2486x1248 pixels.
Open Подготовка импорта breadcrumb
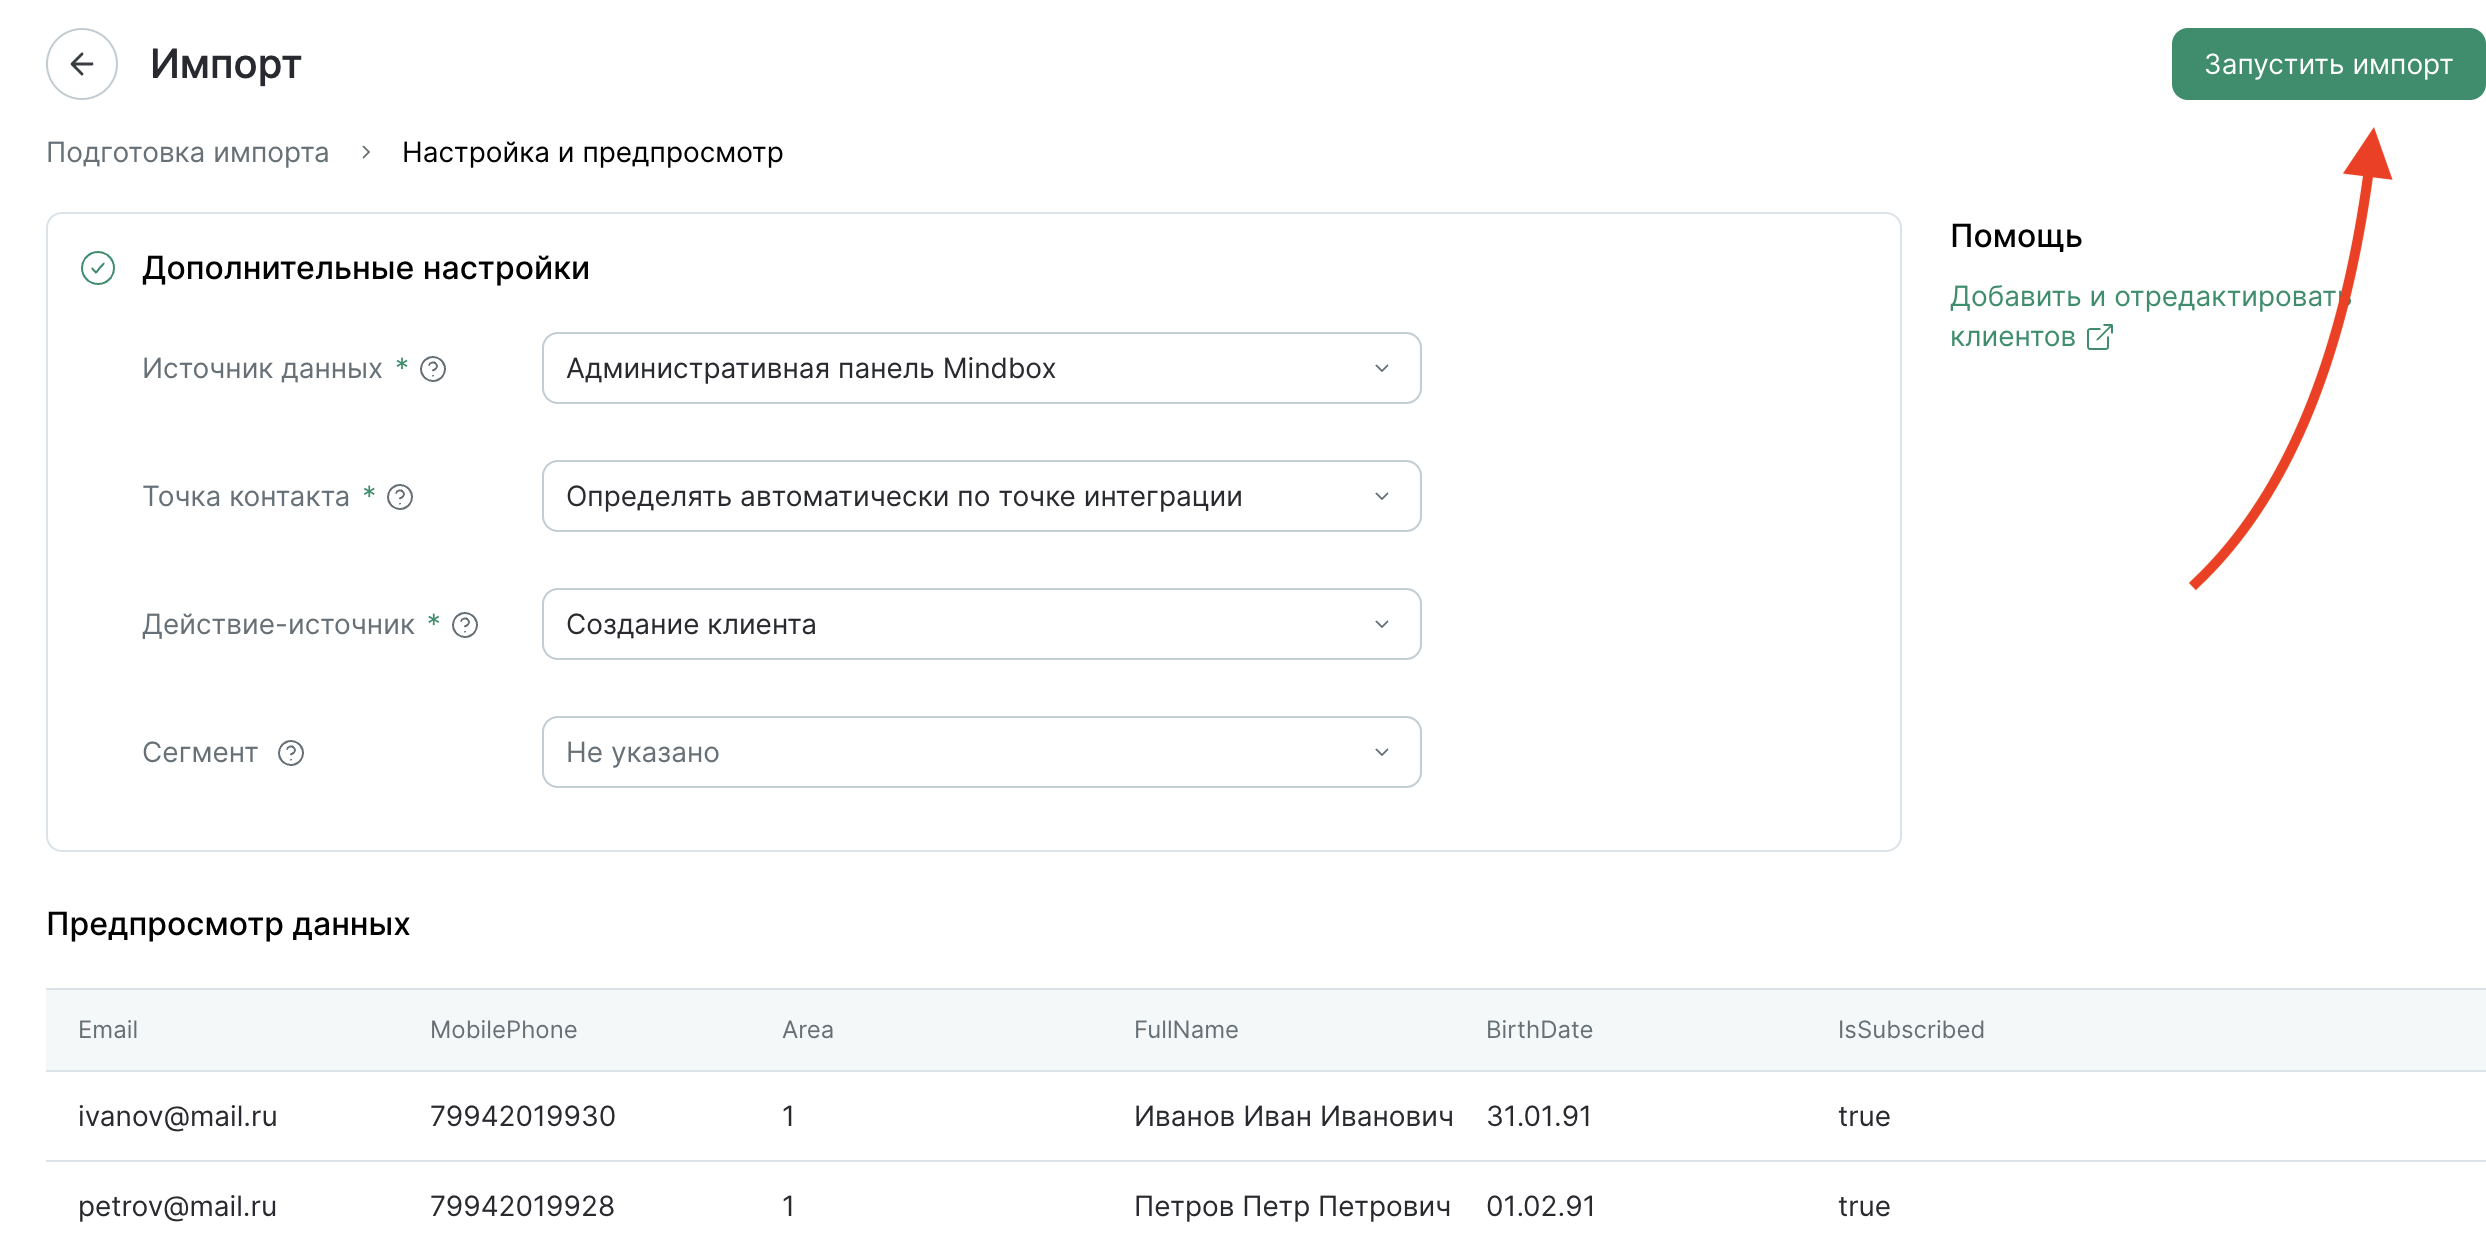(x=188, y=152)
